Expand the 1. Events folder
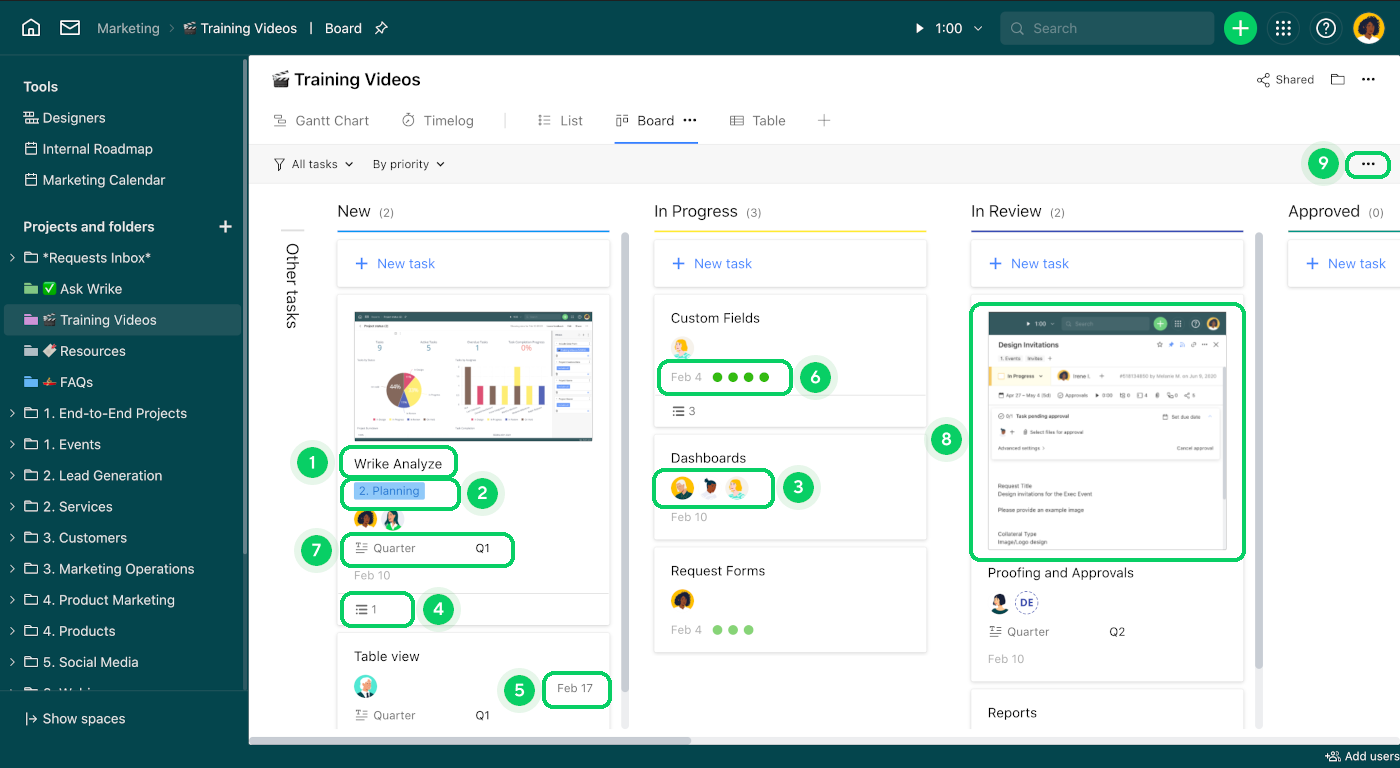 (x=12, y=444)
